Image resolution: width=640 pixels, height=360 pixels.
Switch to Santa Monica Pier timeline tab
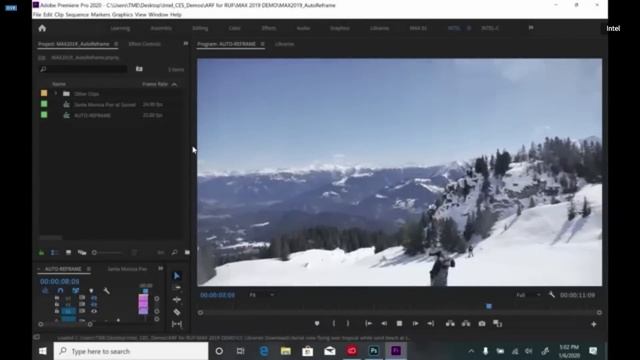click(x=127, y=269)
